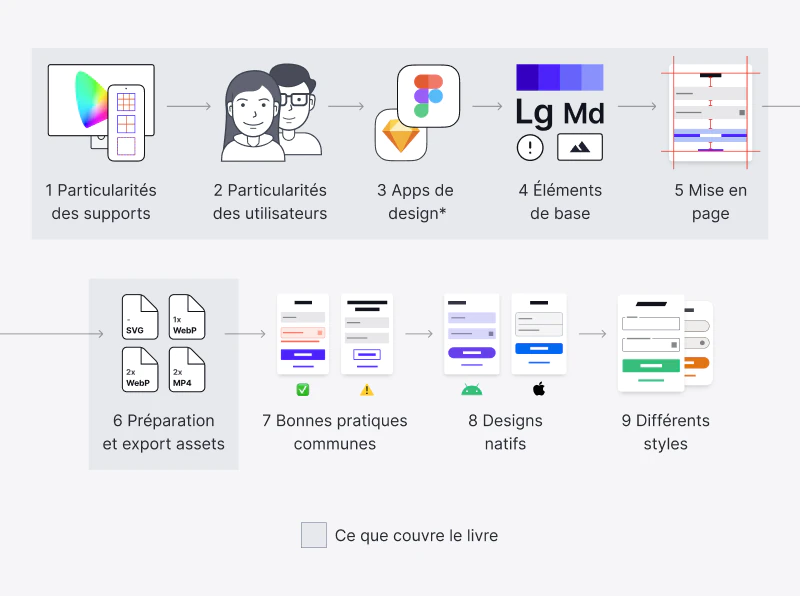Screen dimensions: 800x596
Task: Click the gray legend square
Action: click(314, 535)
